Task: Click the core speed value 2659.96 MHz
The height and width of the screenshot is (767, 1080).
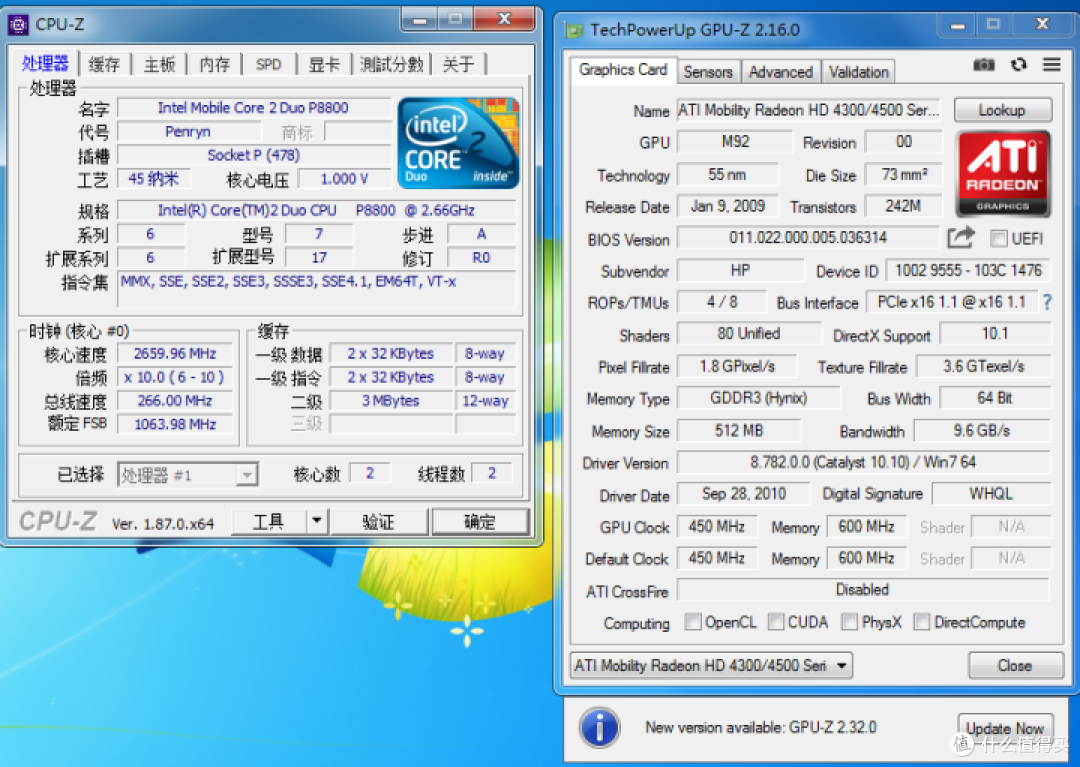Action: pos(175,353)
